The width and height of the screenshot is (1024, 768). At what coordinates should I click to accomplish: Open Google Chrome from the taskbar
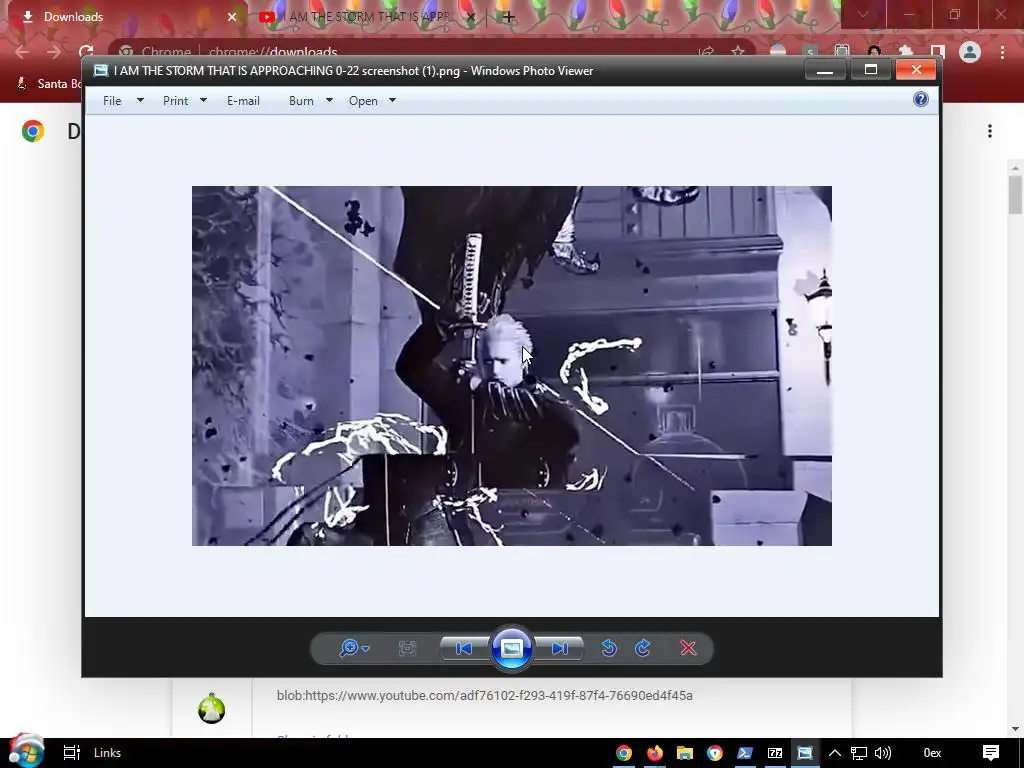[x=624, y=753]
